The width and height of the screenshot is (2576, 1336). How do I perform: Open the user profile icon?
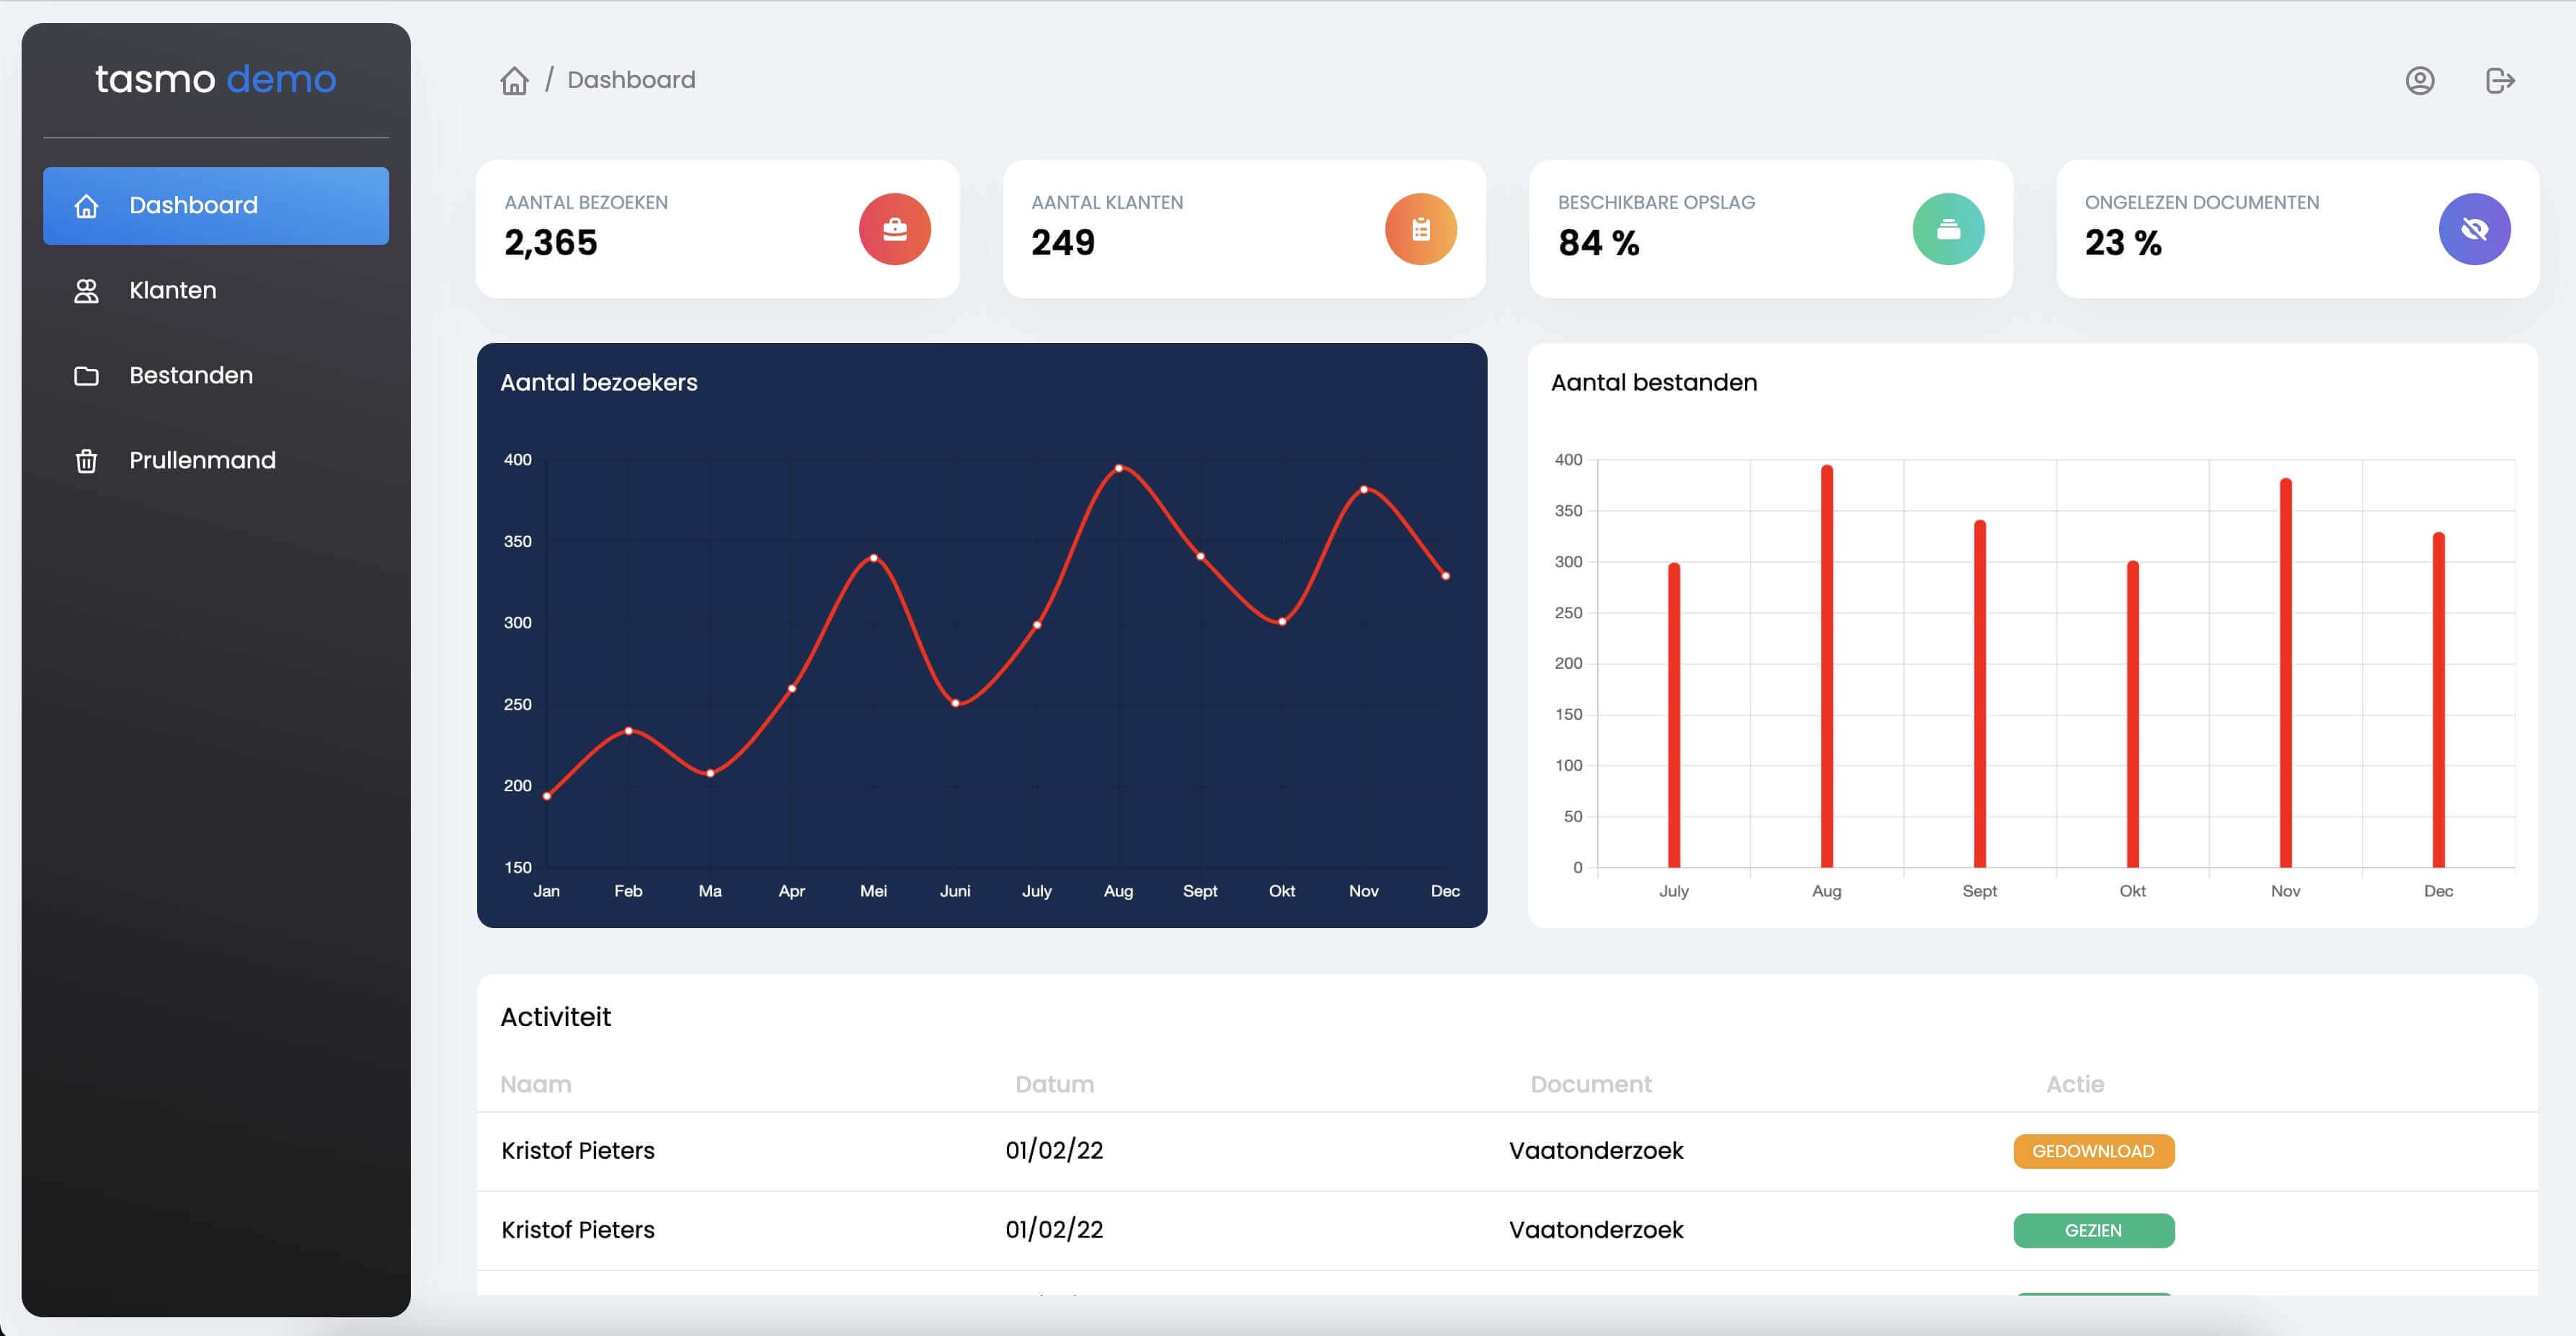point(2419,80)
